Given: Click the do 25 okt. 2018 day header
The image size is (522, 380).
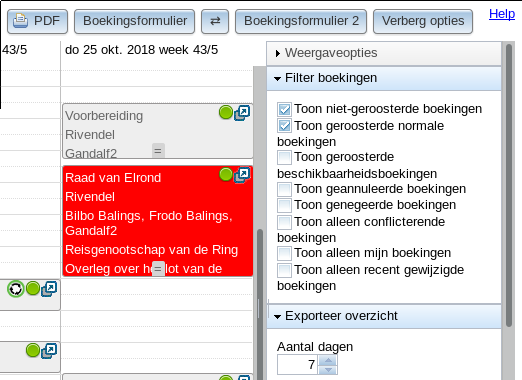Looking at the screenshot, I should coord(141,50).
